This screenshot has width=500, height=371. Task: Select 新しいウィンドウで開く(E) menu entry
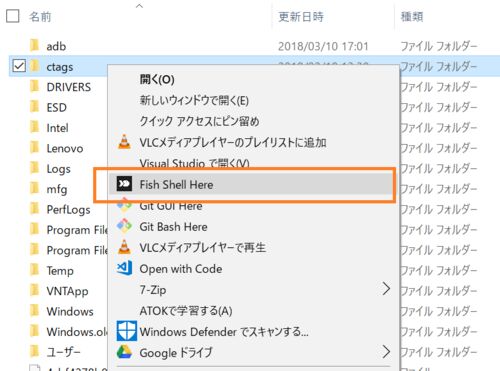(x=194, y=100)
